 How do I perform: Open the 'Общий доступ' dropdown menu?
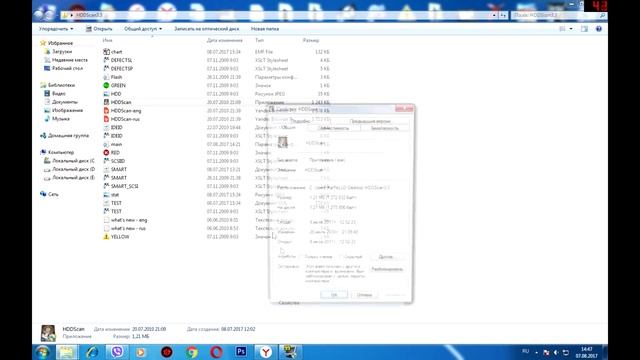click(x=143, y=29)
